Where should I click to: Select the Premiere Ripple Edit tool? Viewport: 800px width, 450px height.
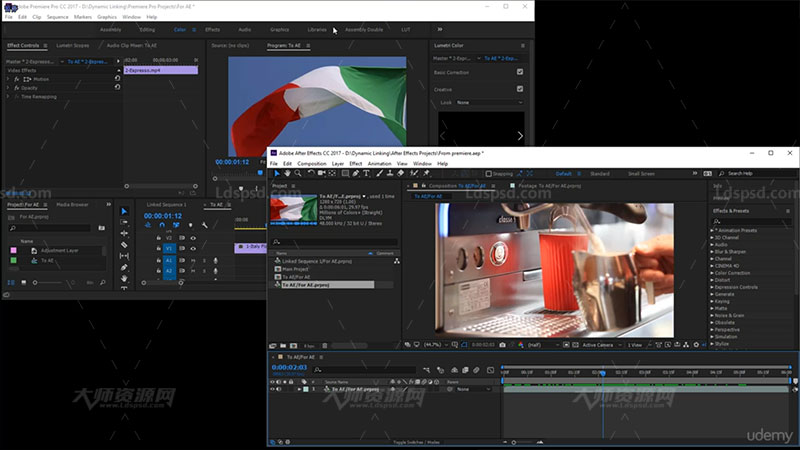tap(124, 233)
